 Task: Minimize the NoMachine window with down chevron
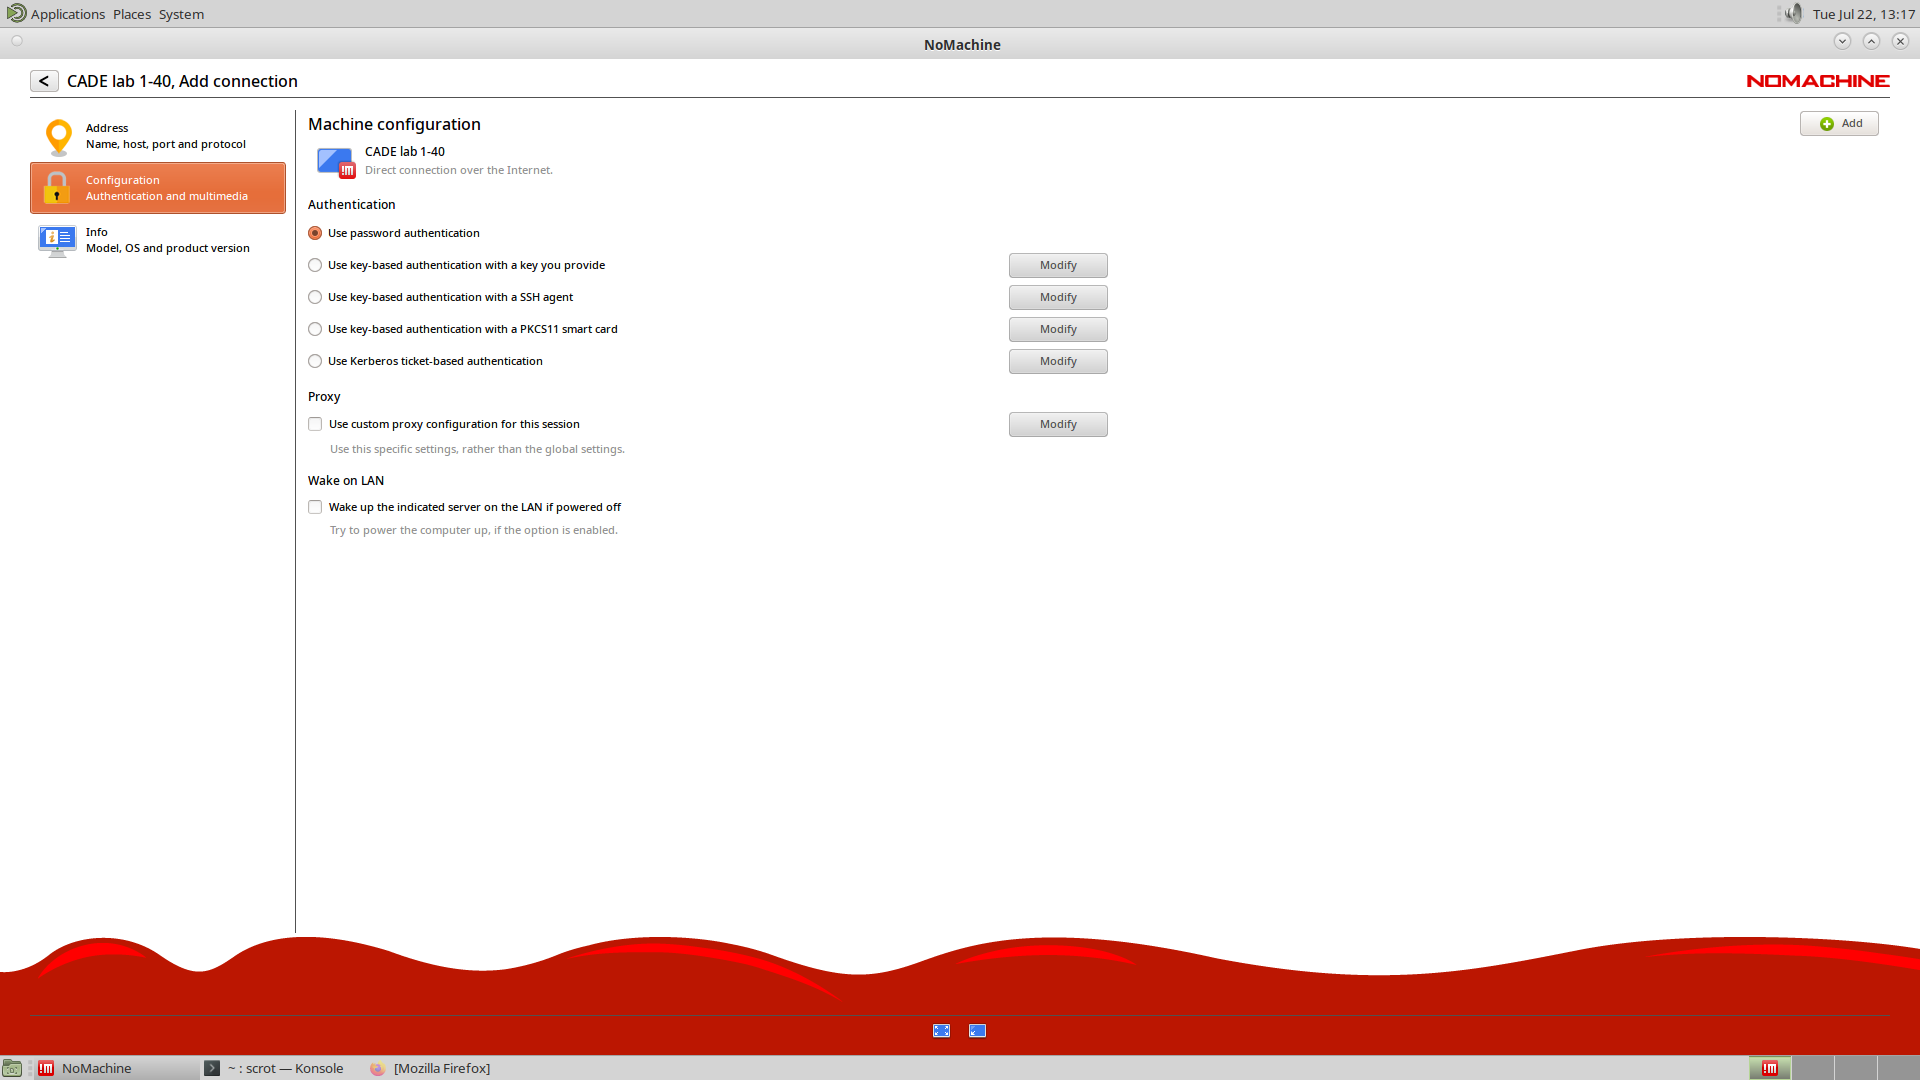[1842, 41]
